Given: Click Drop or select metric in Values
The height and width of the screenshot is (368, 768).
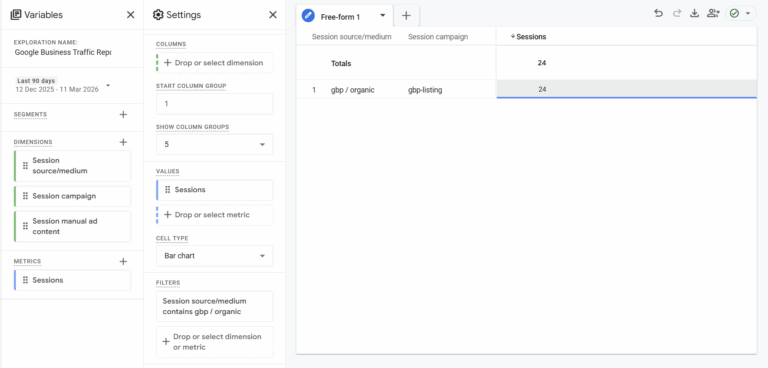Looking at the screenshot, I should (215, 215).
